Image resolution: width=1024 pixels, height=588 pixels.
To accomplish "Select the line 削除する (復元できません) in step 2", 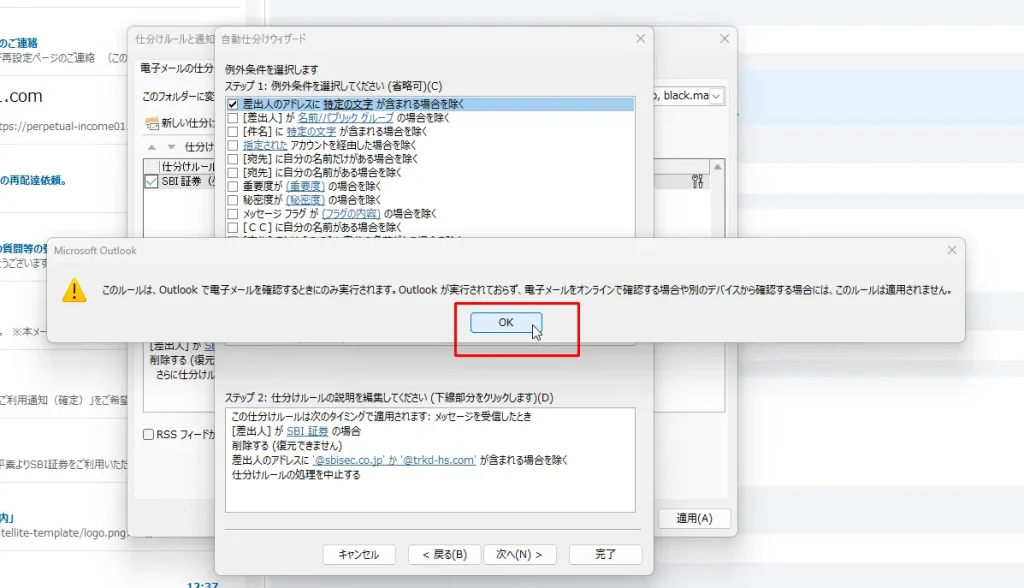I will point(287,446).
